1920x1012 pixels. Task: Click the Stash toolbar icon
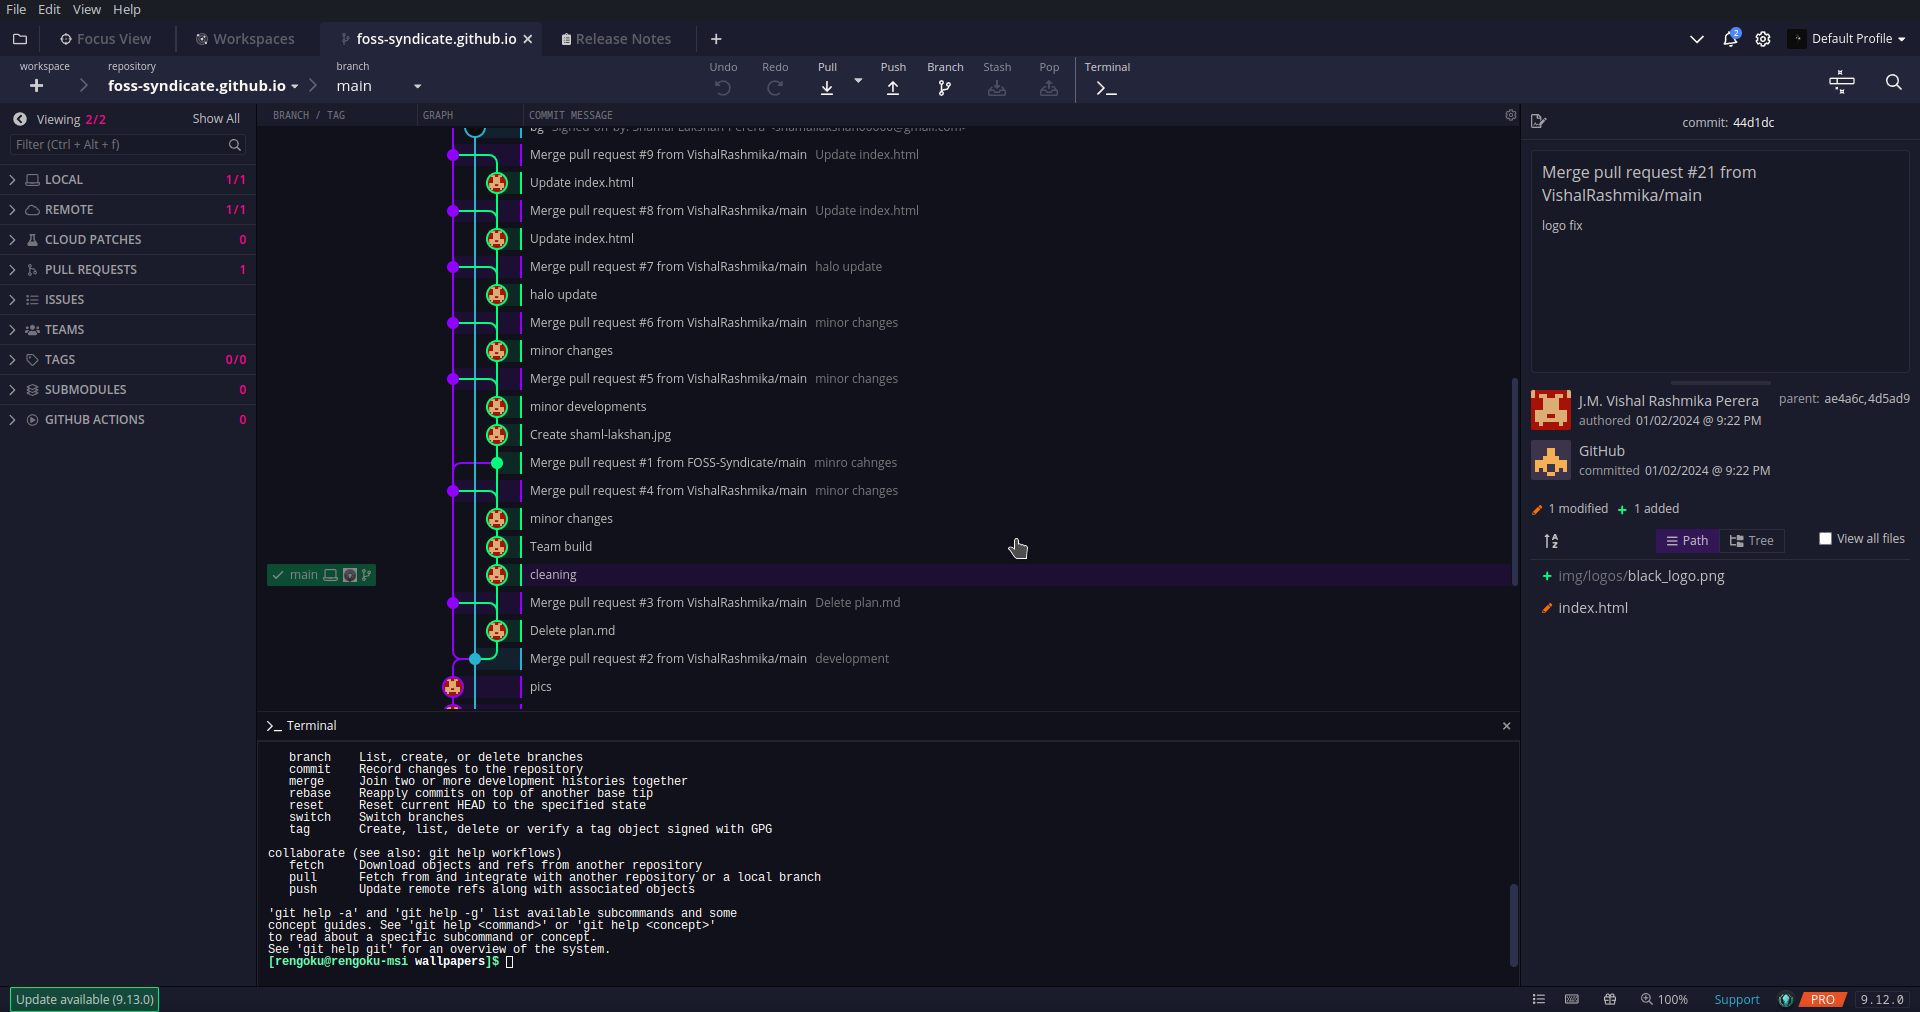997,88
